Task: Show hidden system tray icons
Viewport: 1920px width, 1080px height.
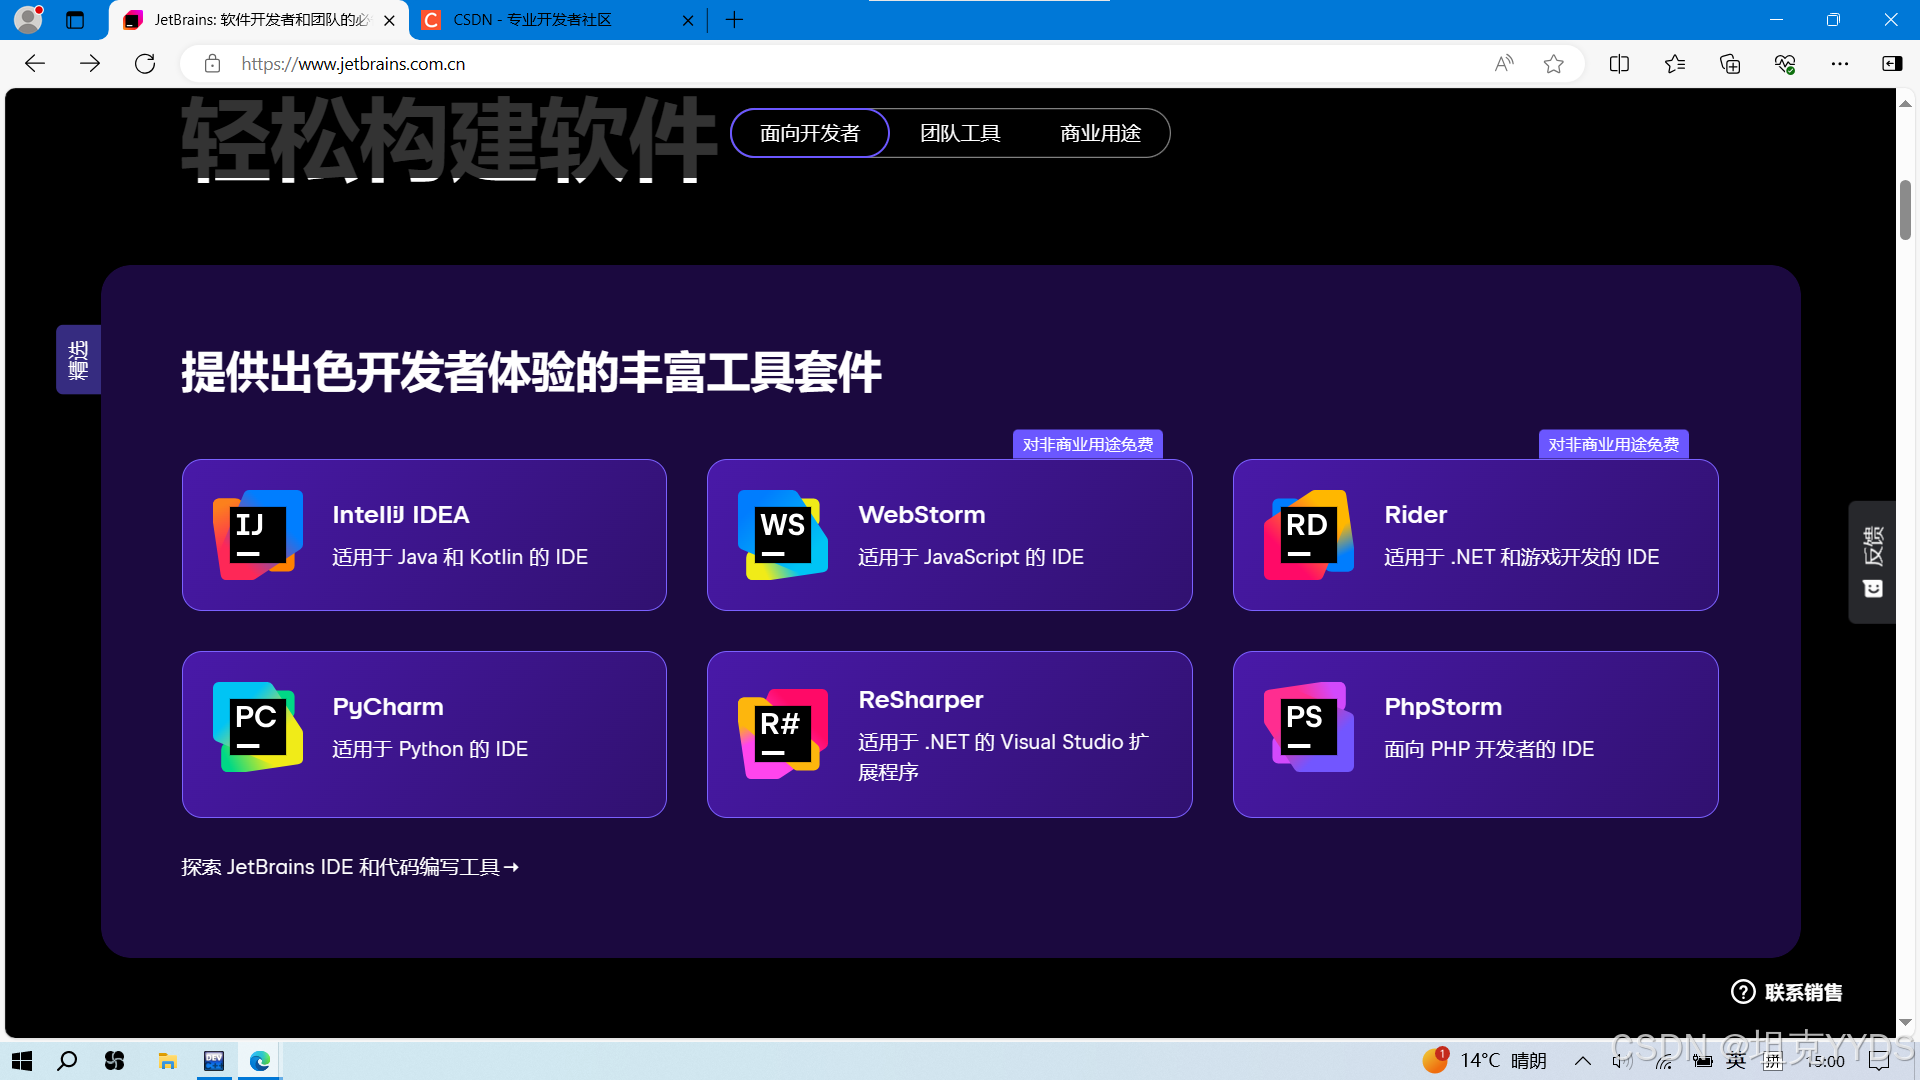Action: [1583, 1061]
